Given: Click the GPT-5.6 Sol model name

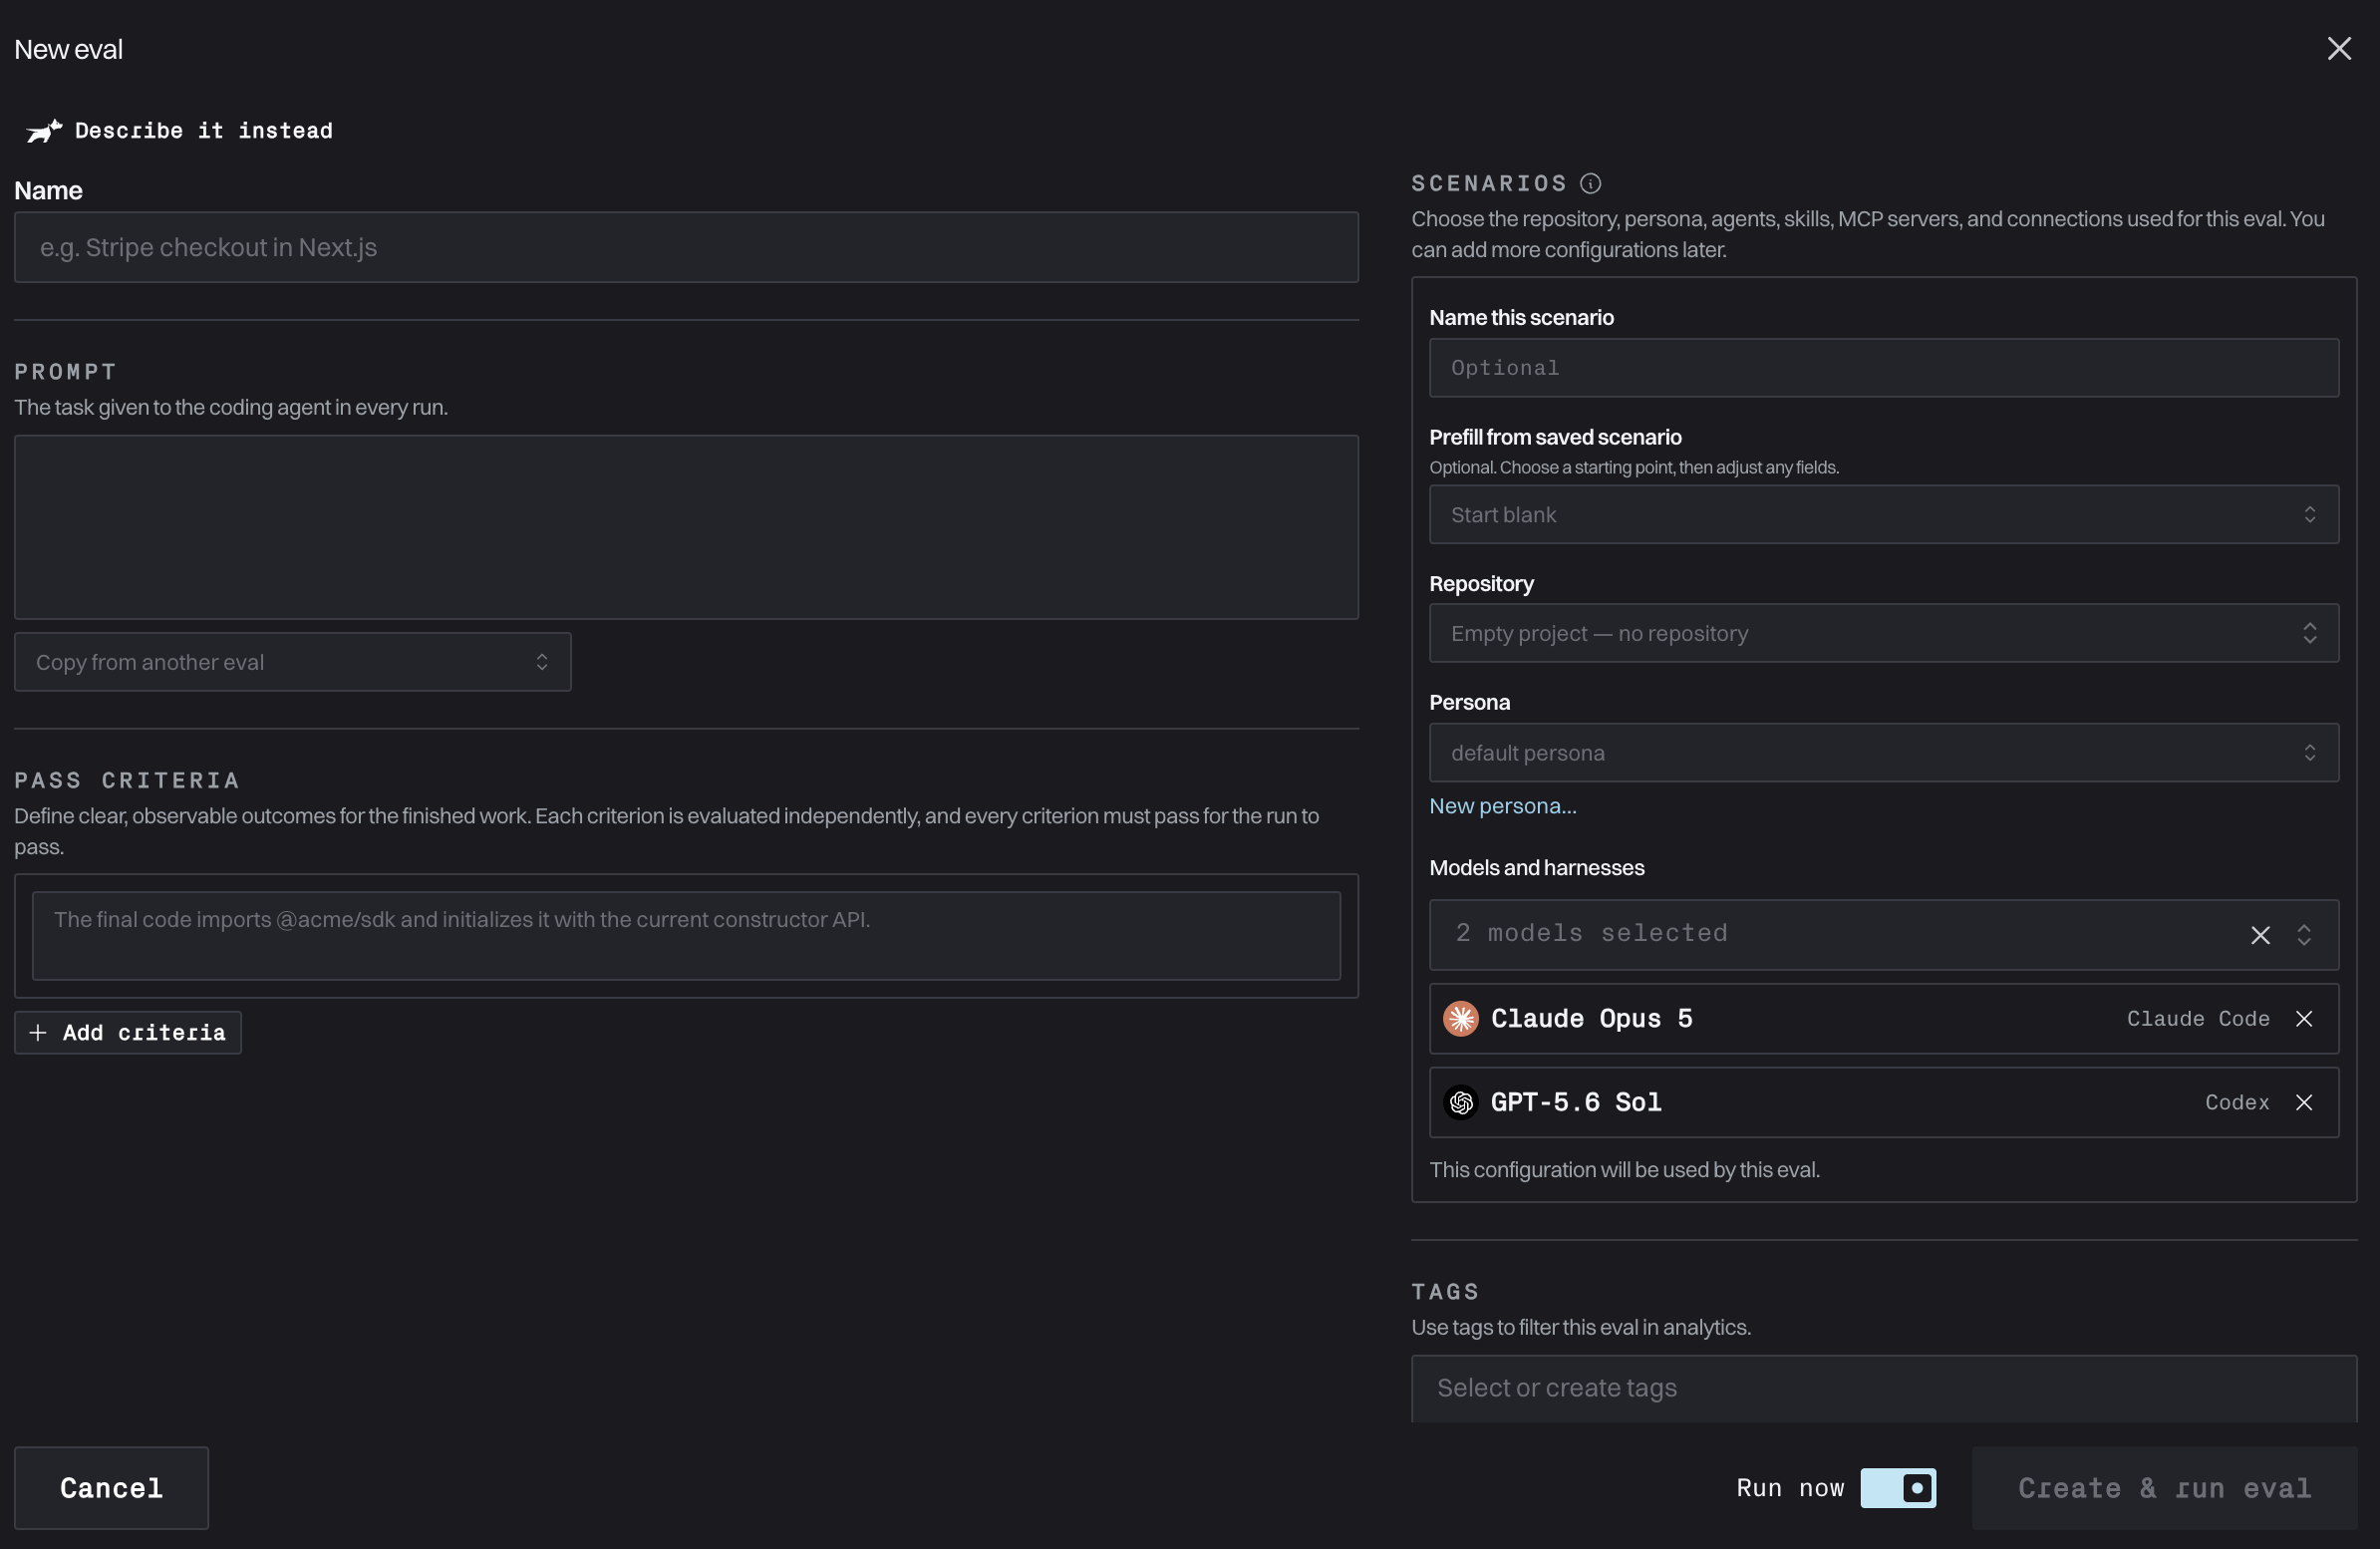Looking at the screenshot, I should 1576,1102.
